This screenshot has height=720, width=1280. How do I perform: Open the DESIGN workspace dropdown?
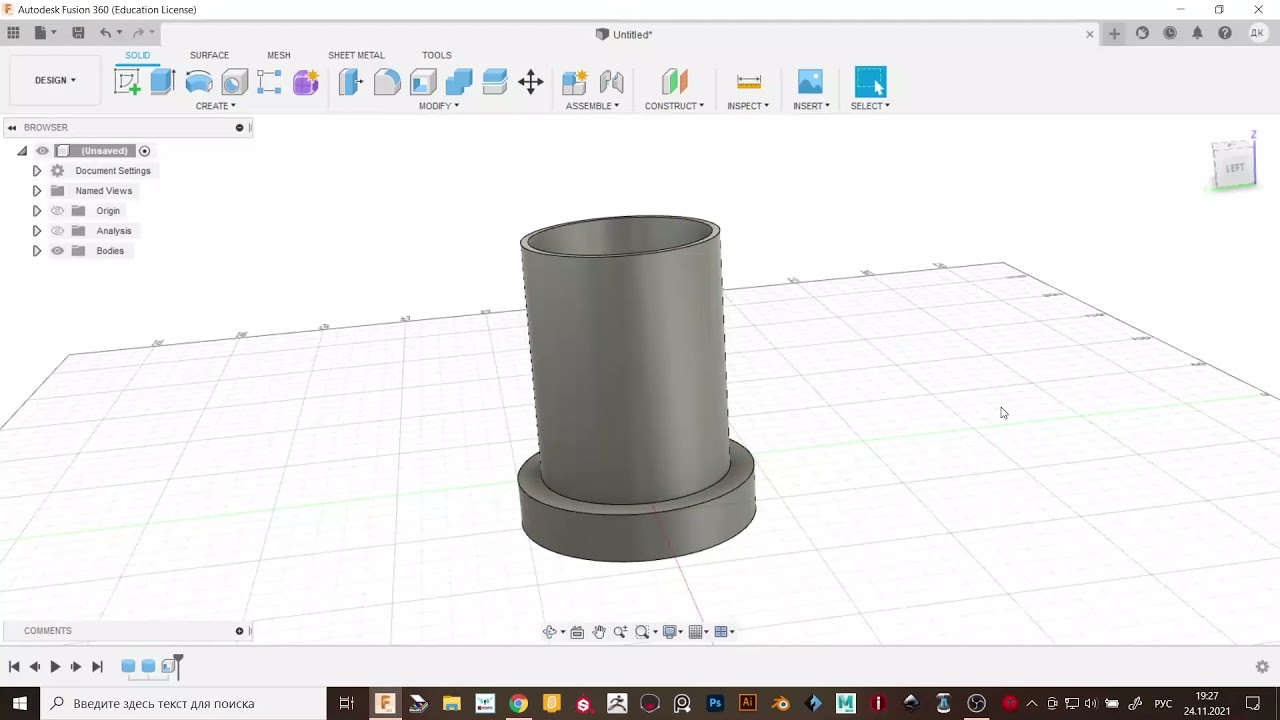(x=55, y=80)
